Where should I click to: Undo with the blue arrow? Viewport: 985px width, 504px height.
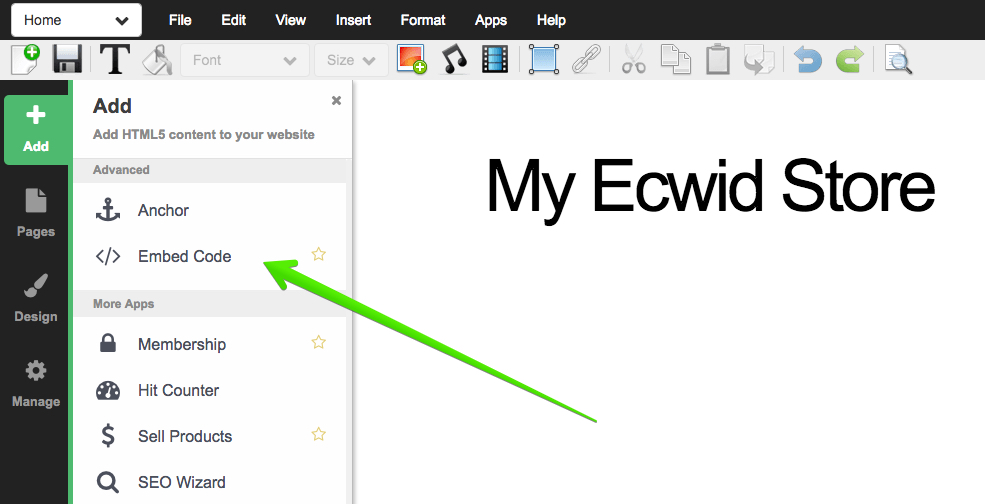[808, 60]
